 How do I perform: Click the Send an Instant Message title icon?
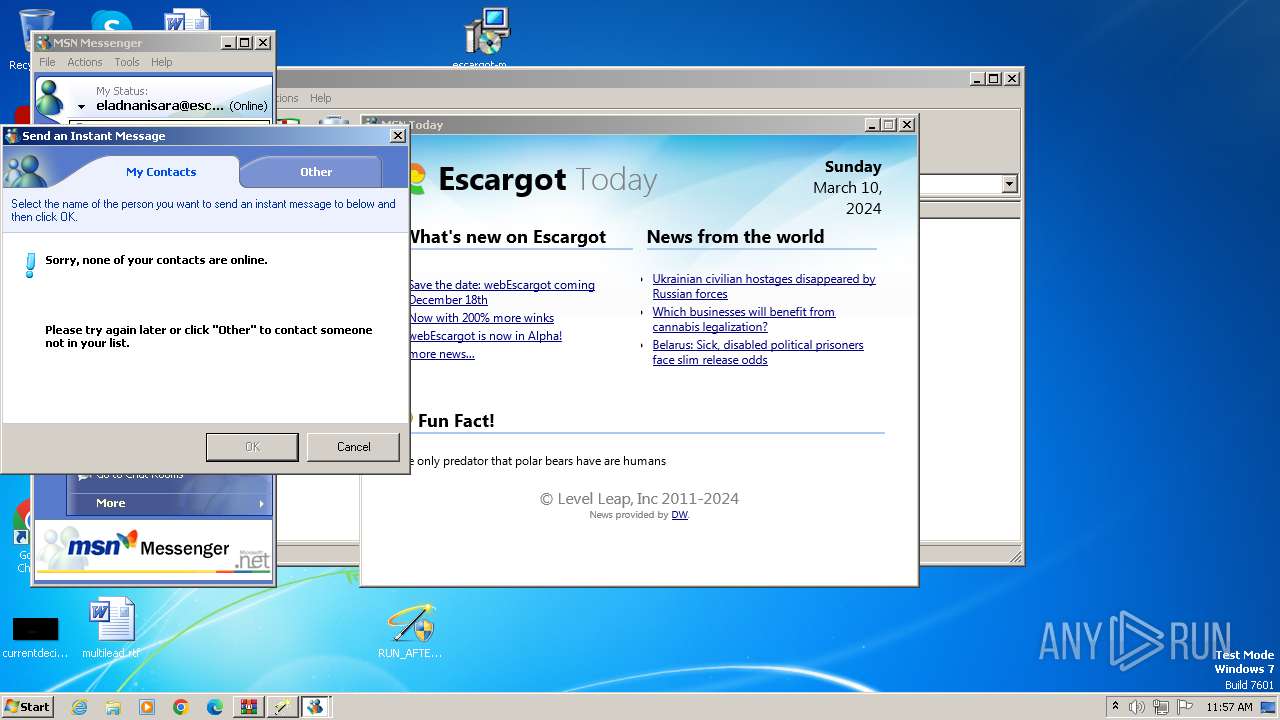click(x=12, y=136)
